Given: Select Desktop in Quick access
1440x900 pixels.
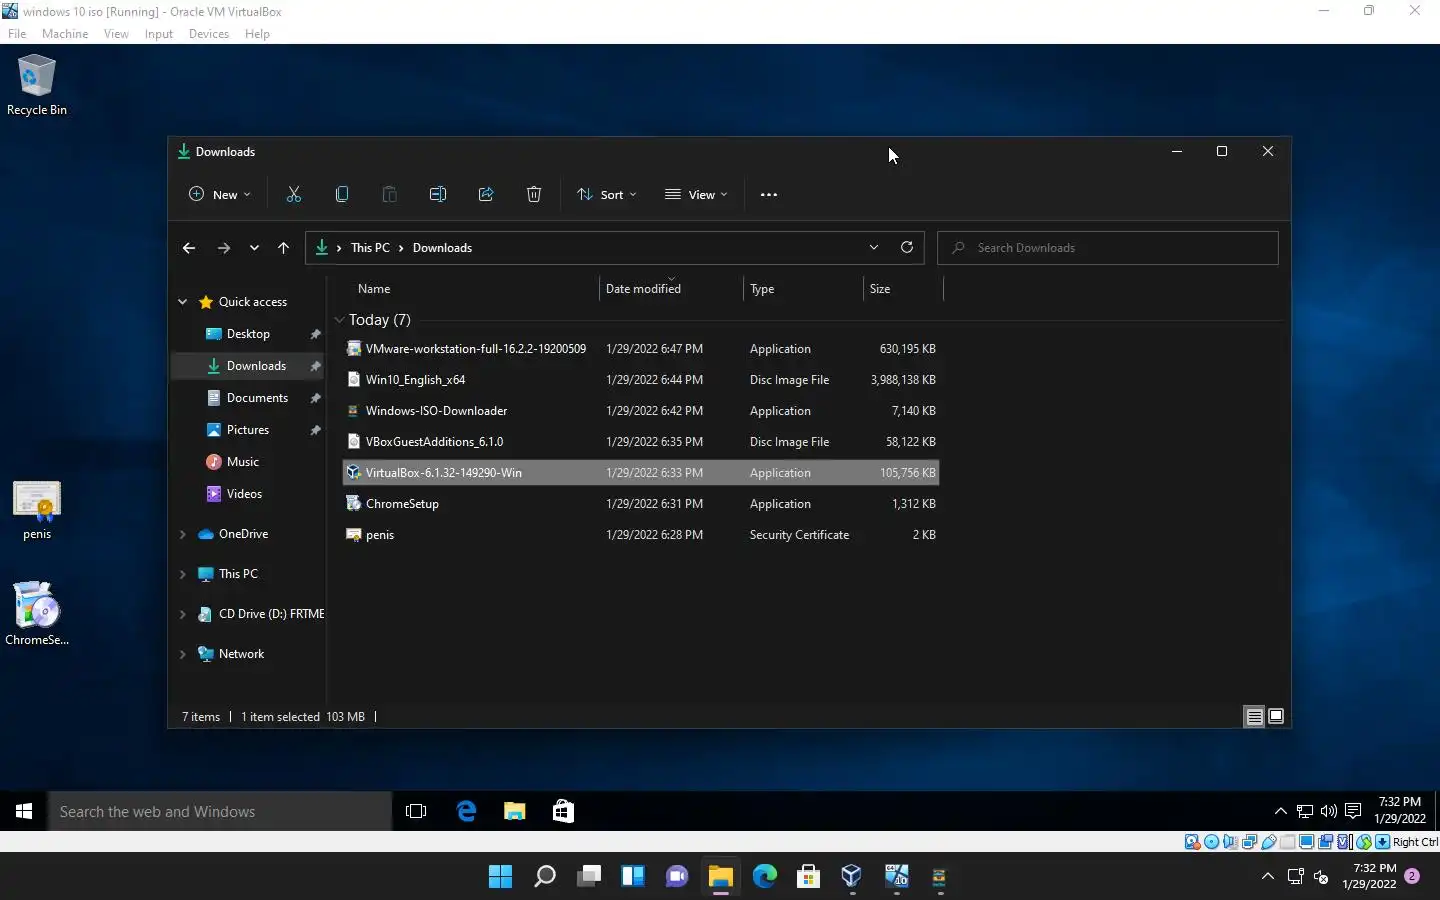Looking at the screenshot, I should point(248,334).
